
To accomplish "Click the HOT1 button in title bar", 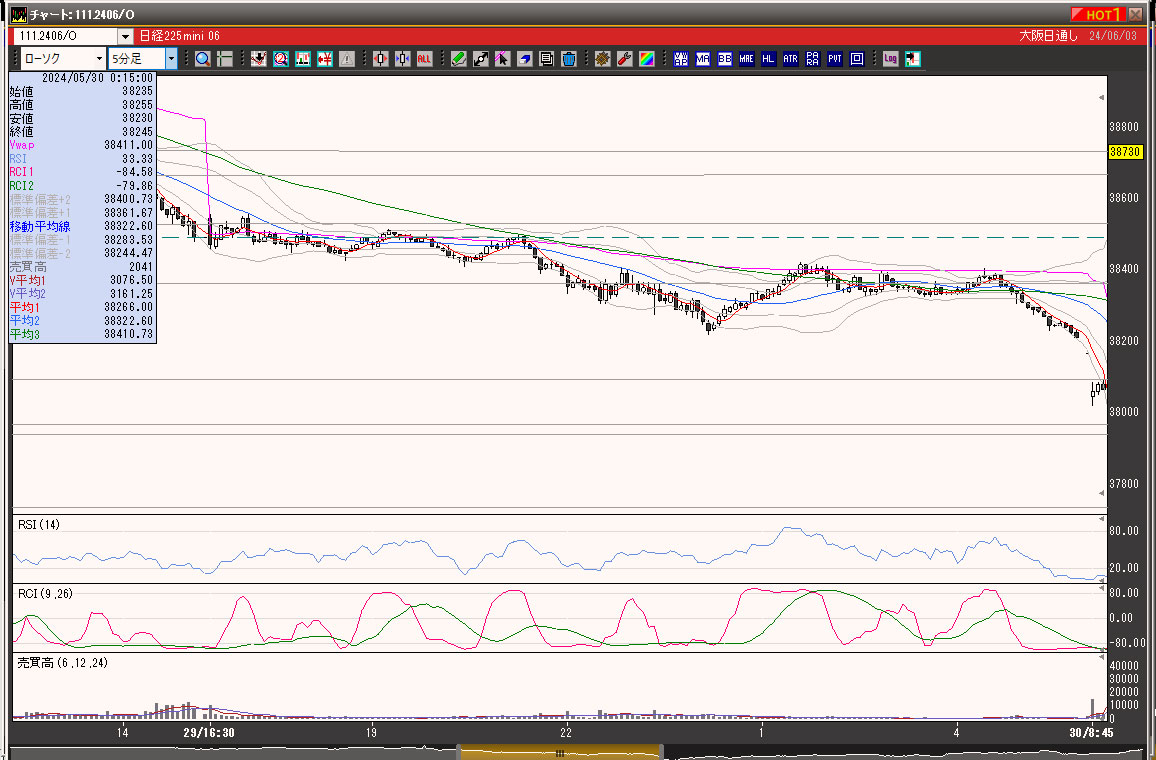I will [1097, 15].
